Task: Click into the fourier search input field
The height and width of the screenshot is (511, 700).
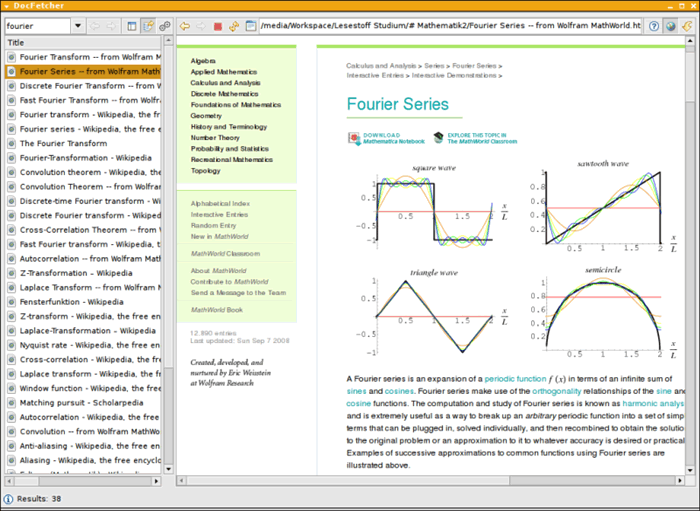Action: 36,25
